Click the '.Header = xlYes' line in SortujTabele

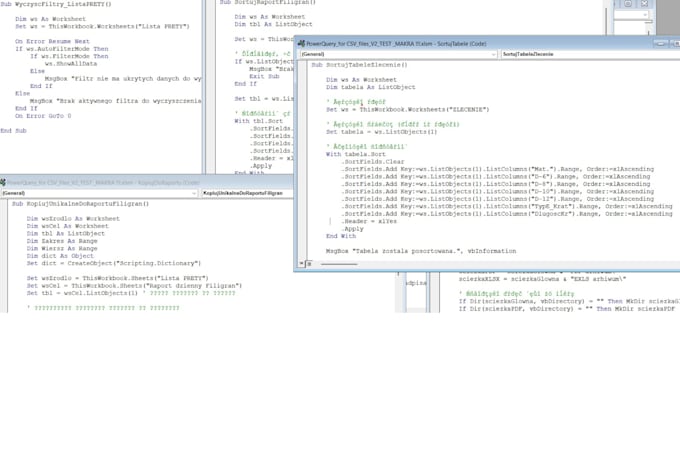click(x=369, y=221)
